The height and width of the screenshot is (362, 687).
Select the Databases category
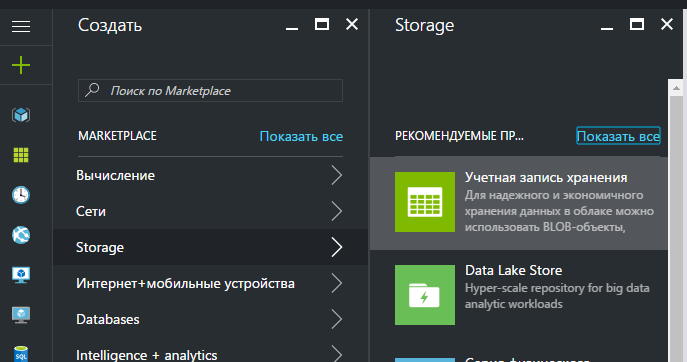[210, 319]
